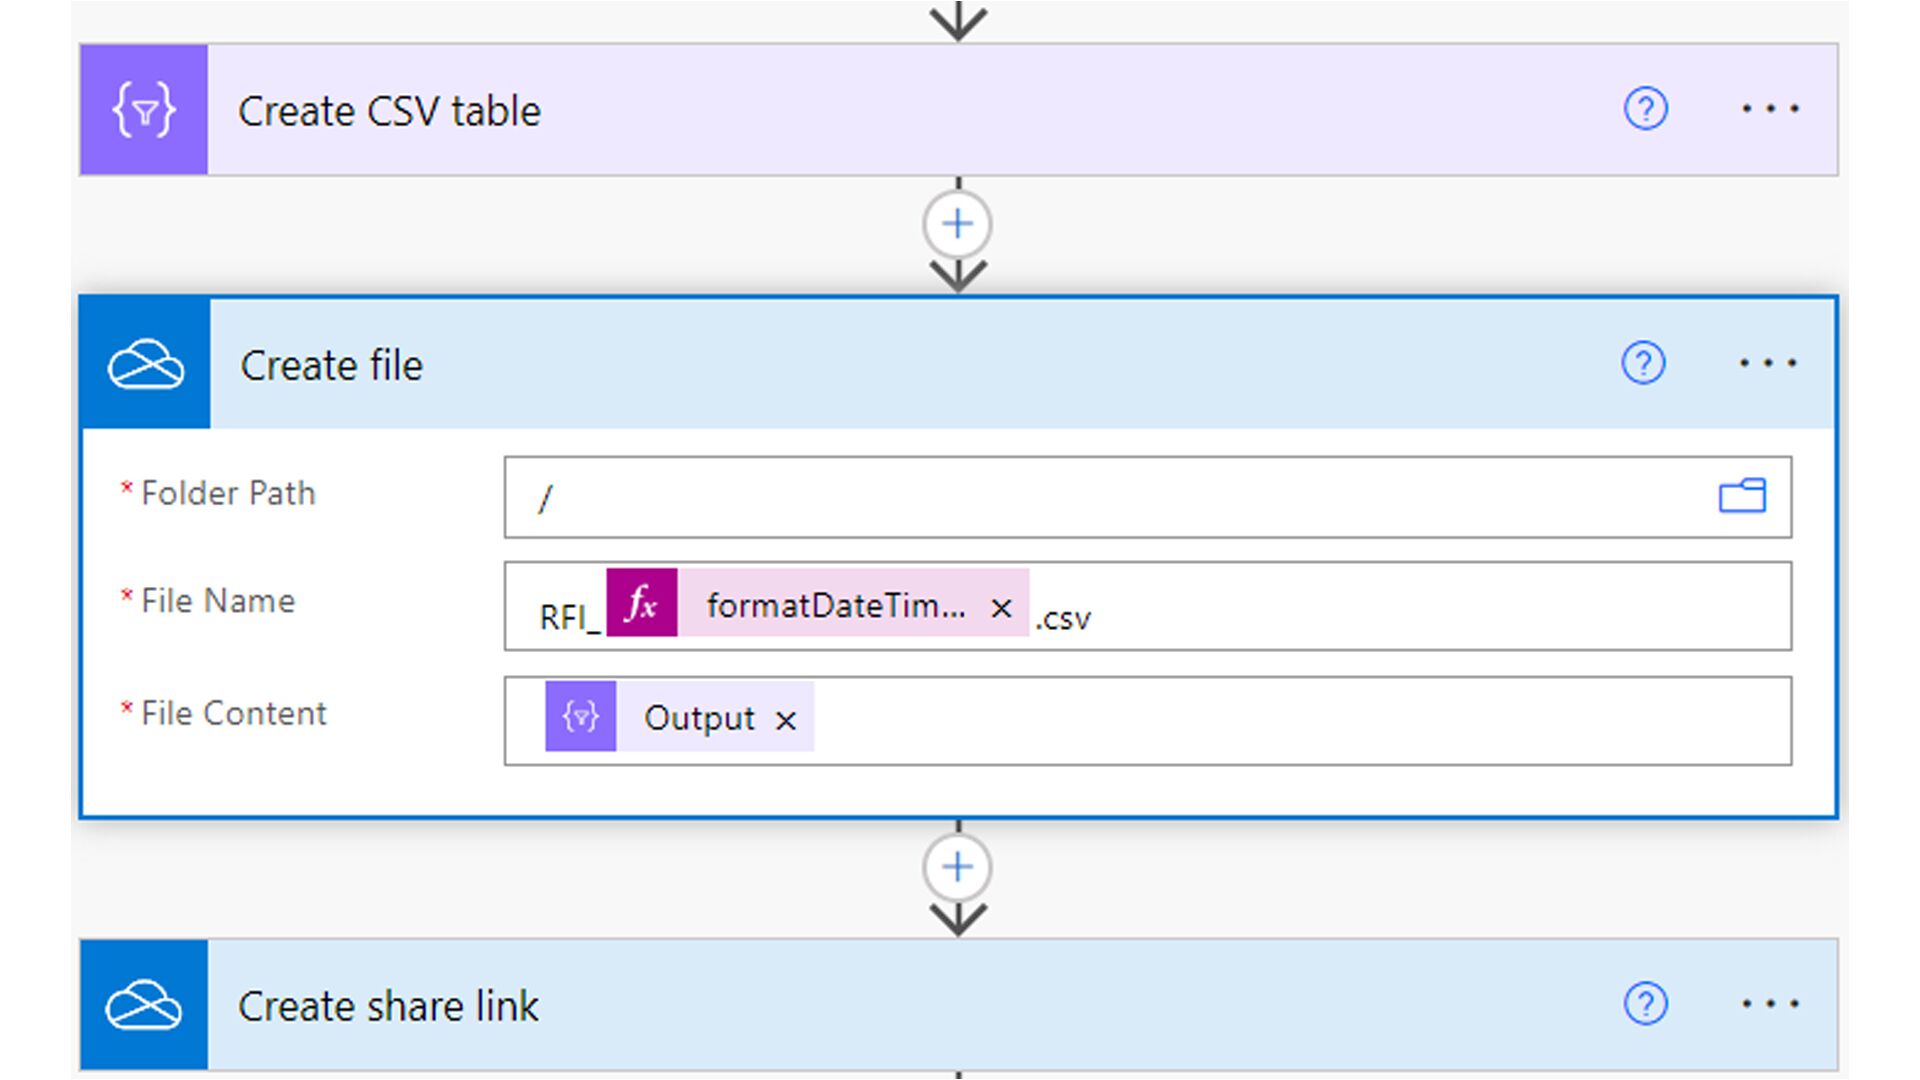Click the OneDrive icon on Create share link
Image resolution: width=1920 pixels, height=1080 pixels.
coord(144,1005)
